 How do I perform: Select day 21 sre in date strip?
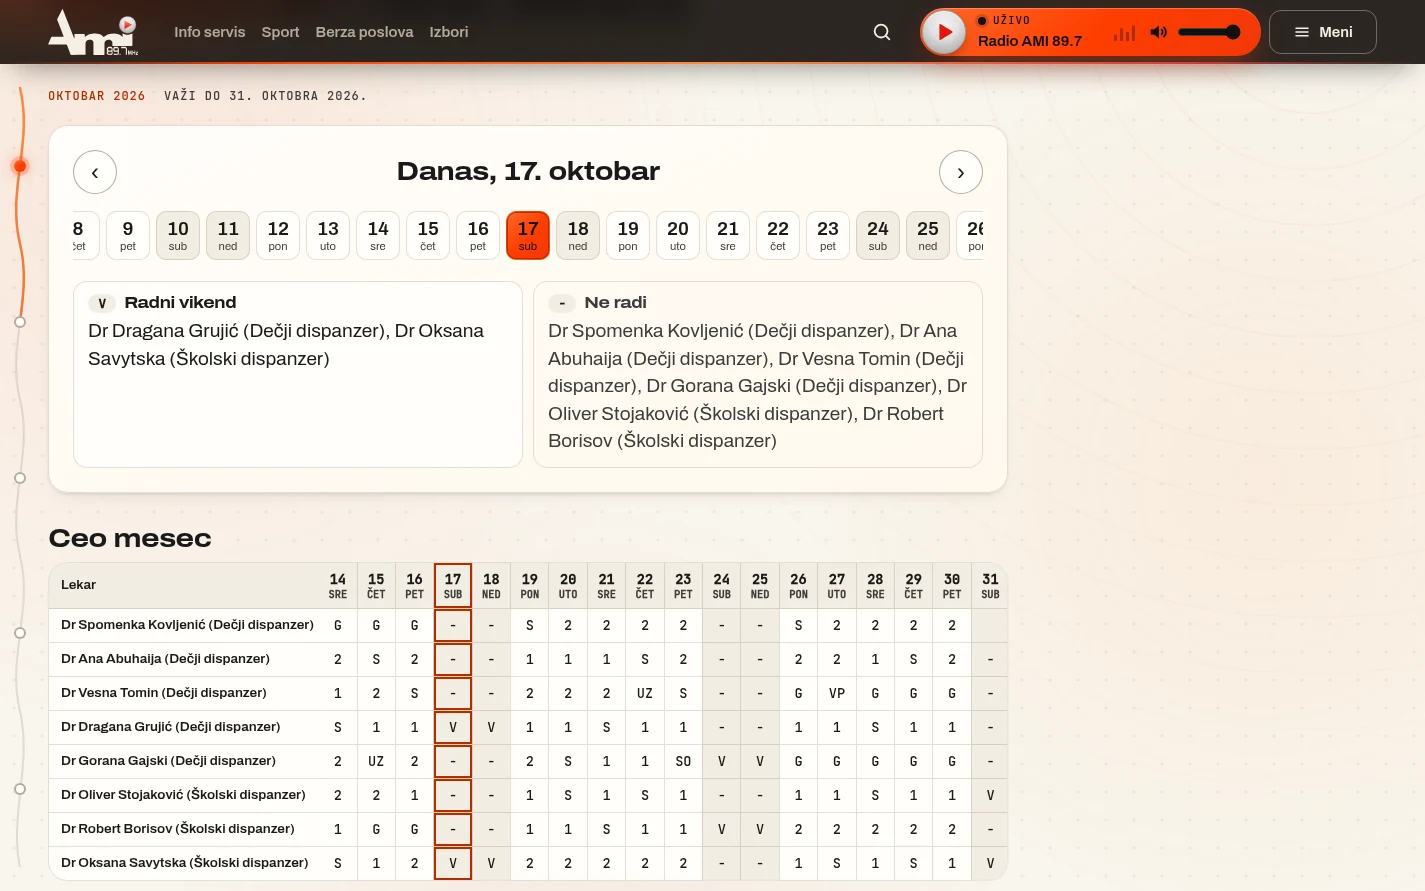(728, 235)
